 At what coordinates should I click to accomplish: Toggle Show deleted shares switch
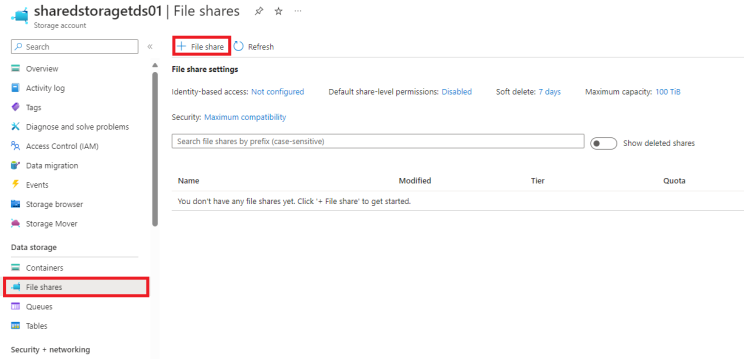coord(603,143)
